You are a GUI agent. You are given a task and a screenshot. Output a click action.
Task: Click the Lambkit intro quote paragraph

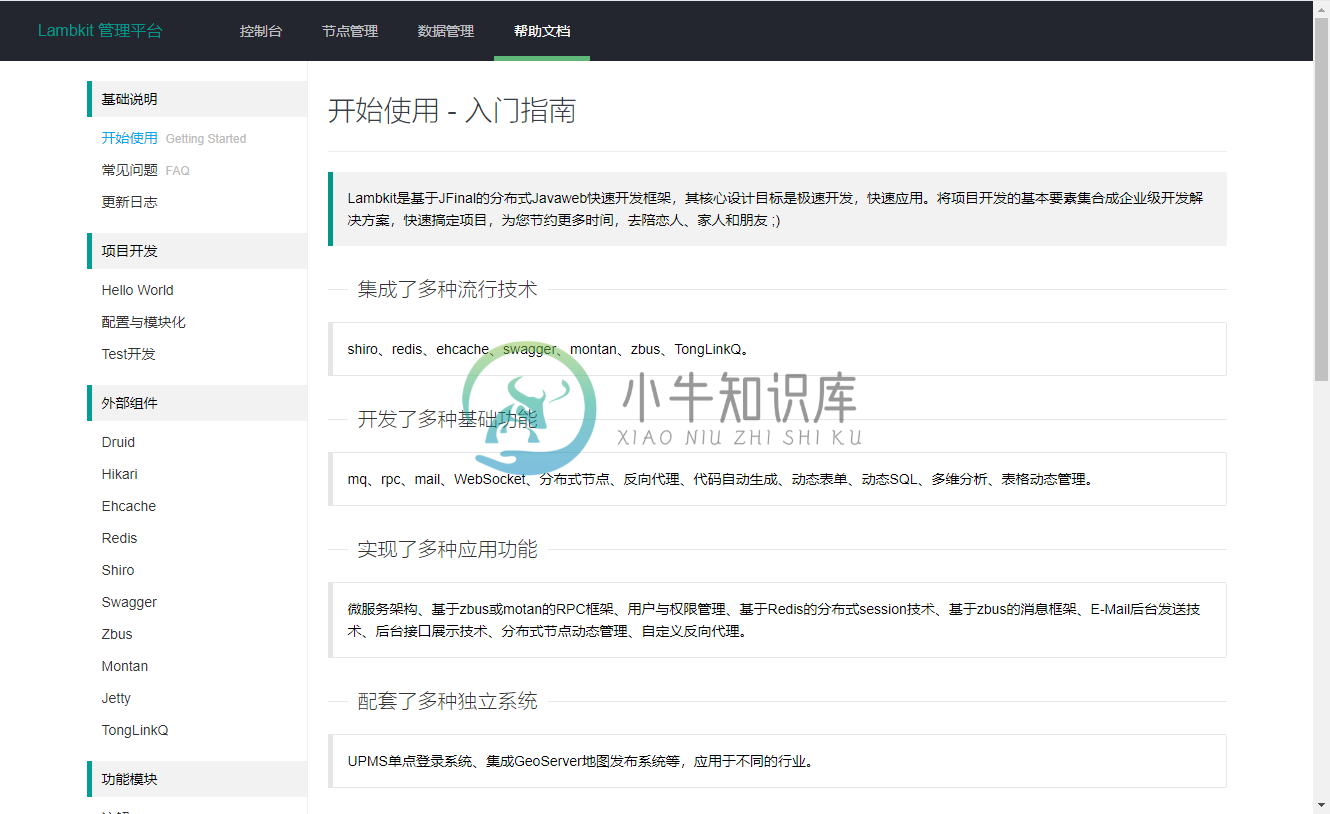click(777, 209)
